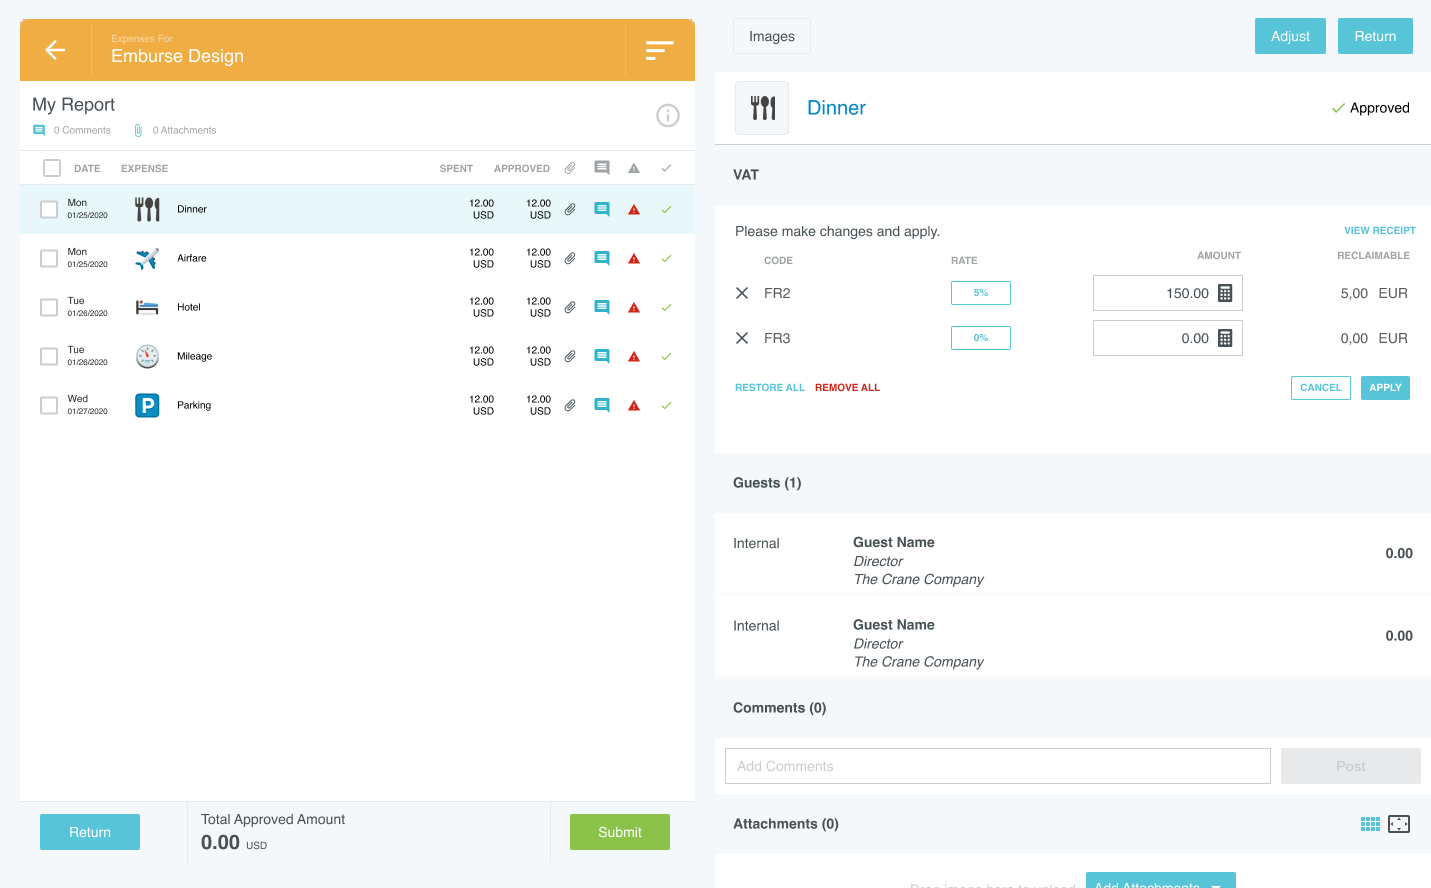Click the back arrow in orange header
Viewport: 1431px width, 888px height.
[x=55, y=50]
